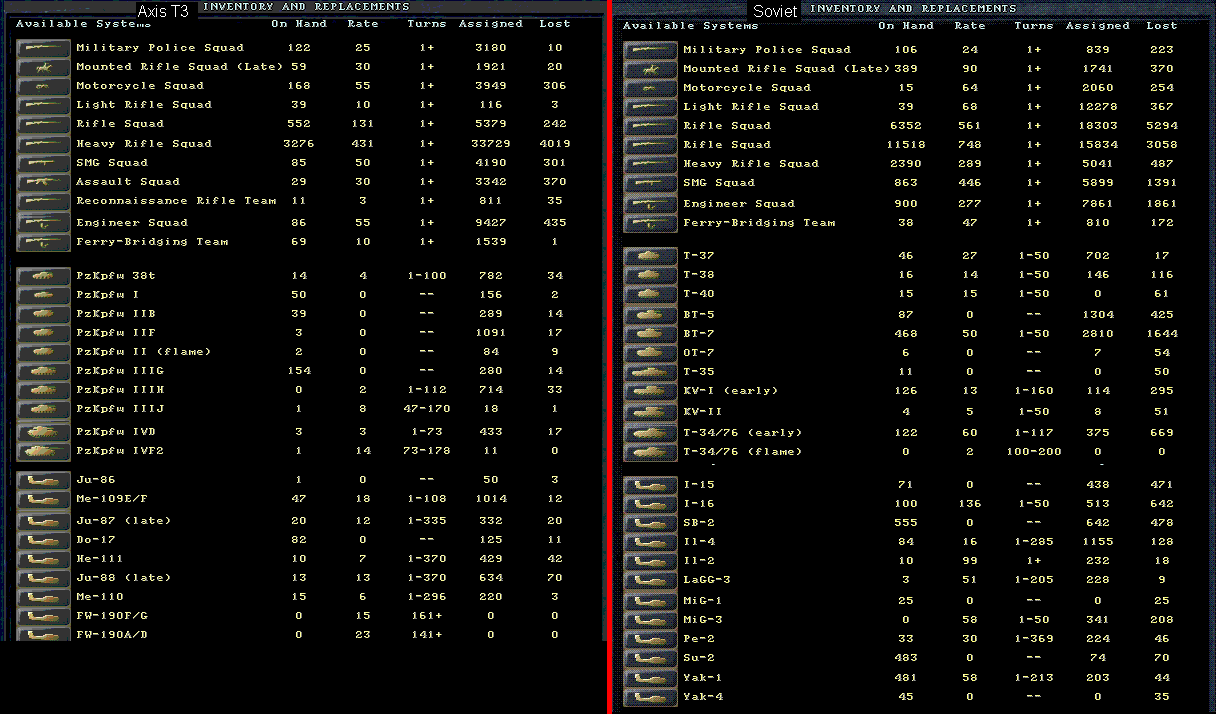Select the Heavy Rifle Squad icon in Axis panel
Screen dimensions: 1216x714
tap(44, 143)
